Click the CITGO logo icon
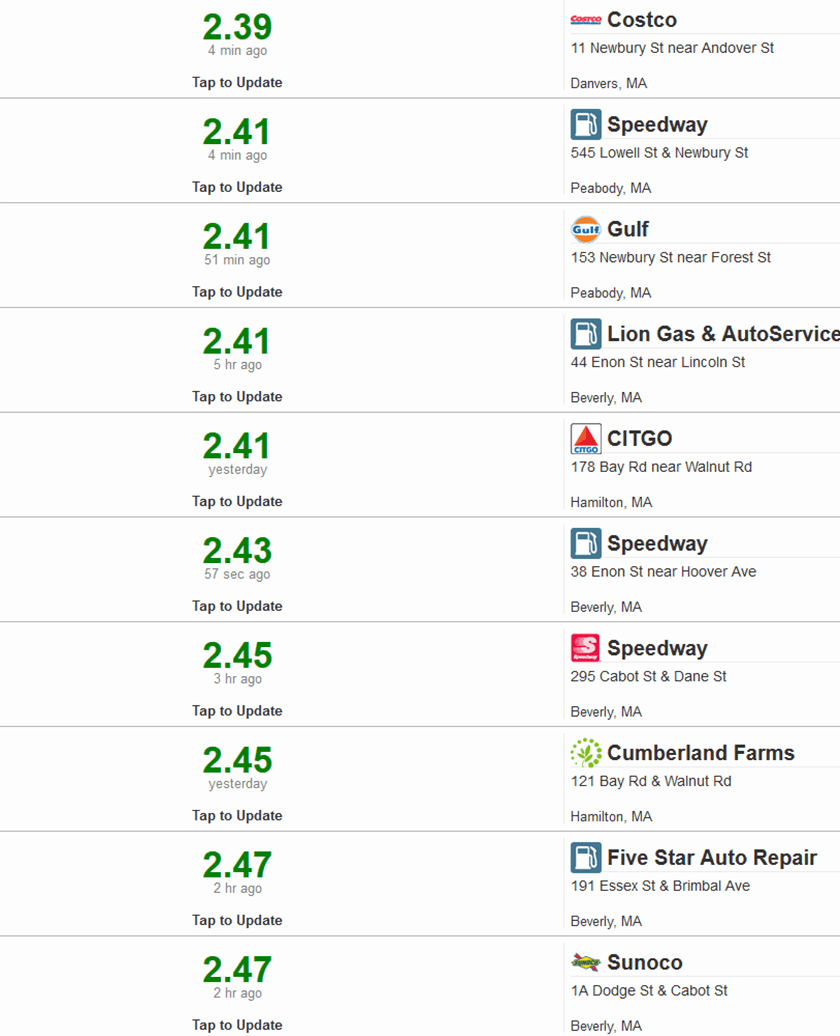The image size is (840, 1036). point(585,439)
